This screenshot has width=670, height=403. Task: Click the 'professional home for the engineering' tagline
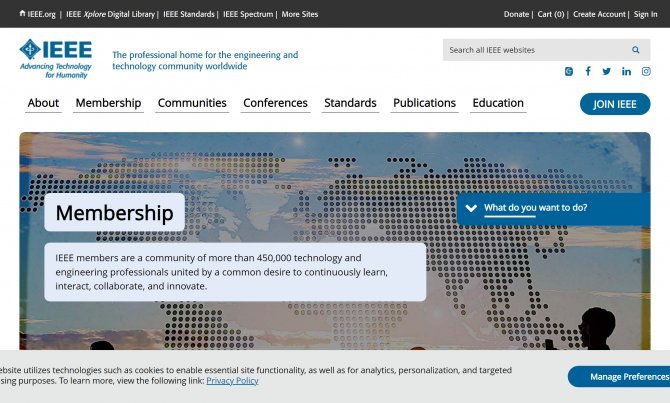click(205, 60)
